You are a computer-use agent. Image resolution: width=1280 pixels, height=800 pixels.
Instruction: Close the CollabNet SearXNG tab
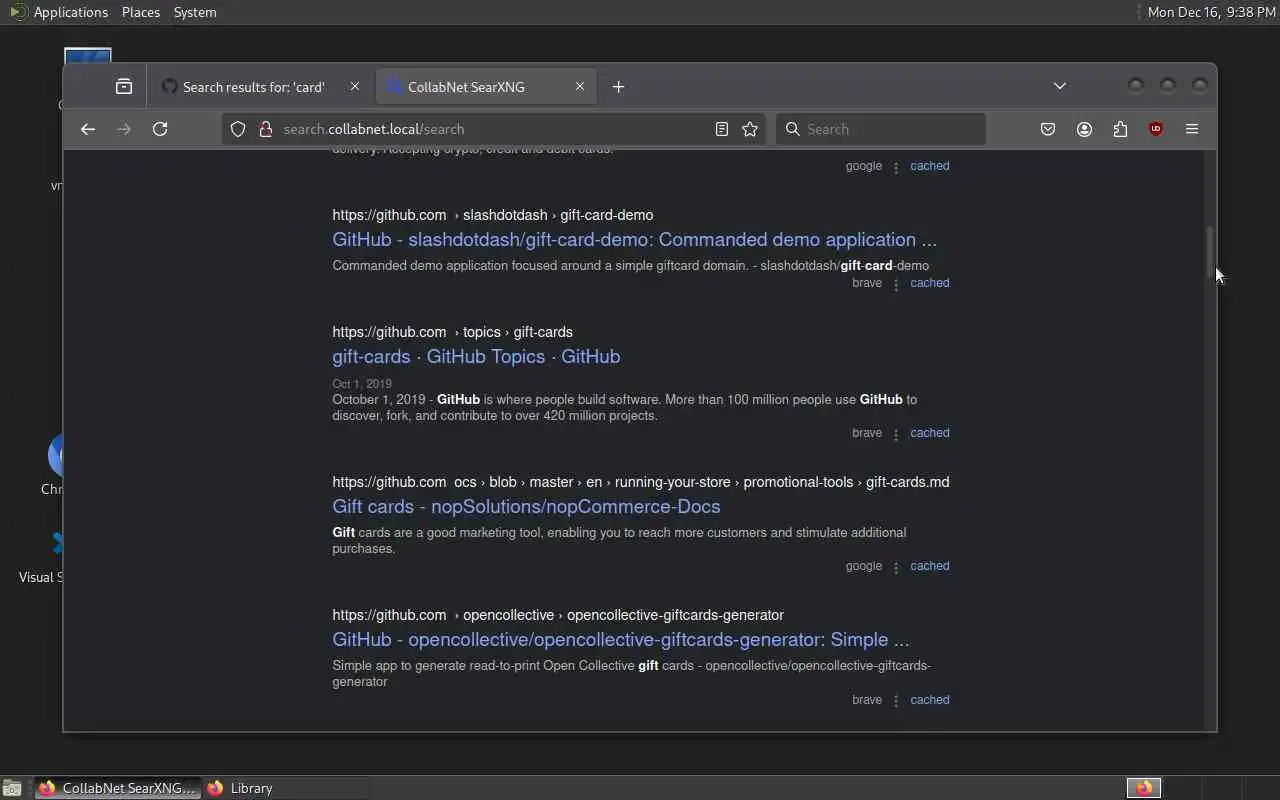(580, 87)
